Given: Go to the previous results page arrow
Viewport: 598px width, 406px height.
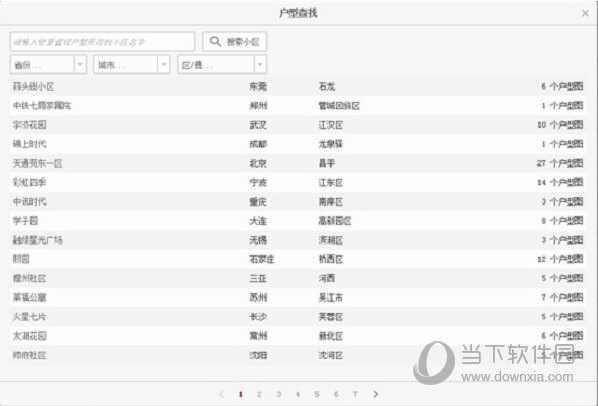Looking at the screenshot, I should tap(221, 394).
